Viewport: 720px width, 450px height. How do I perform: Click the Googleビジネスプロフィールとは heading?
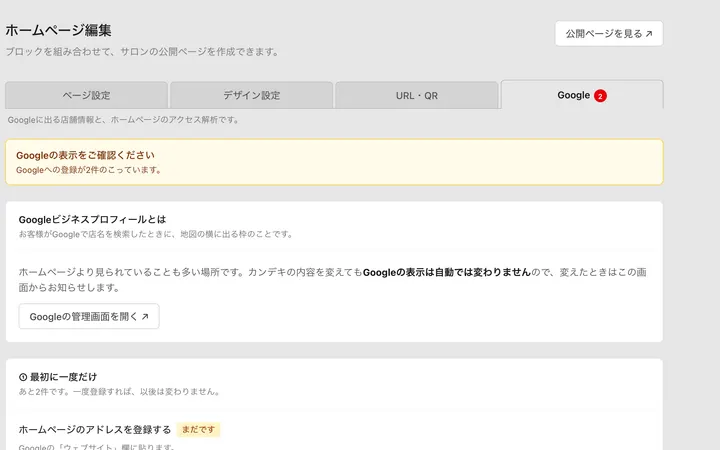[92, 219]
